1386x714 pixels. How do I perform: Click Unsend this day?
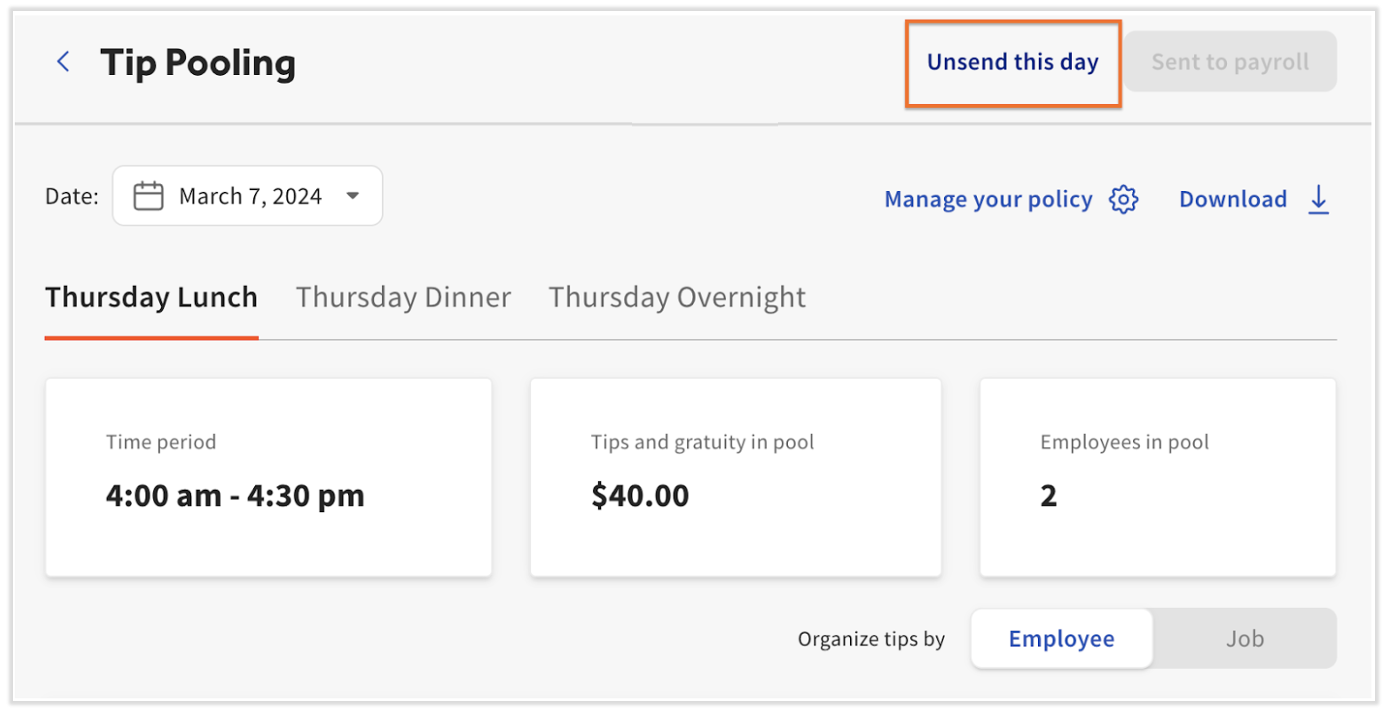coord(1012,62)
